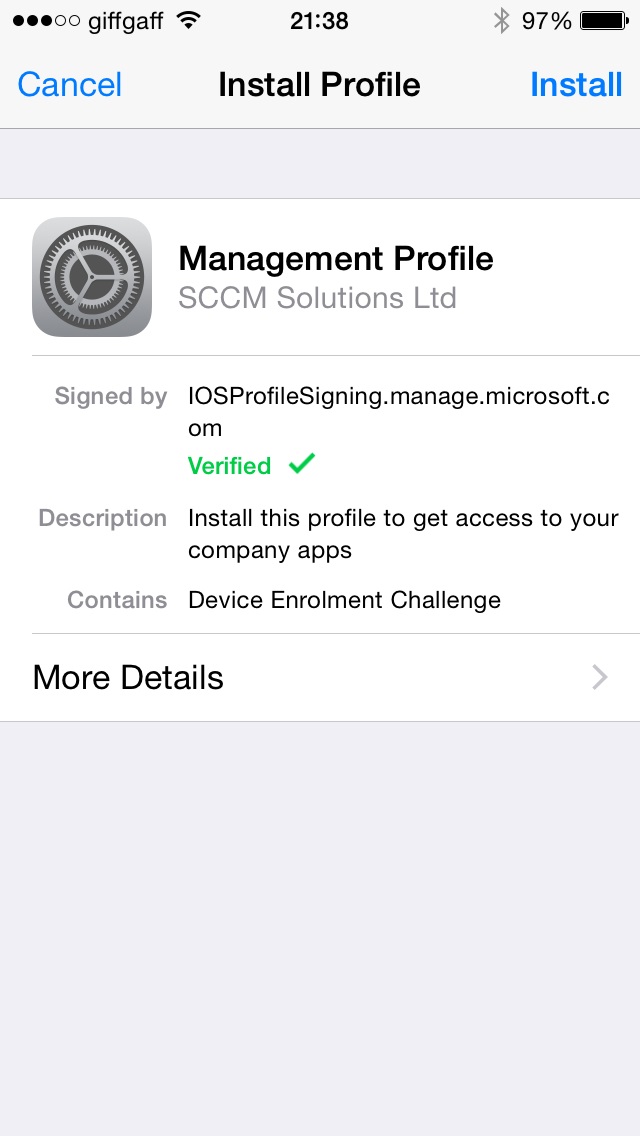This screenshot has width=640, height=1136.
Task: Tap the Wi-Fi status icon
Action: coord(186,20)
